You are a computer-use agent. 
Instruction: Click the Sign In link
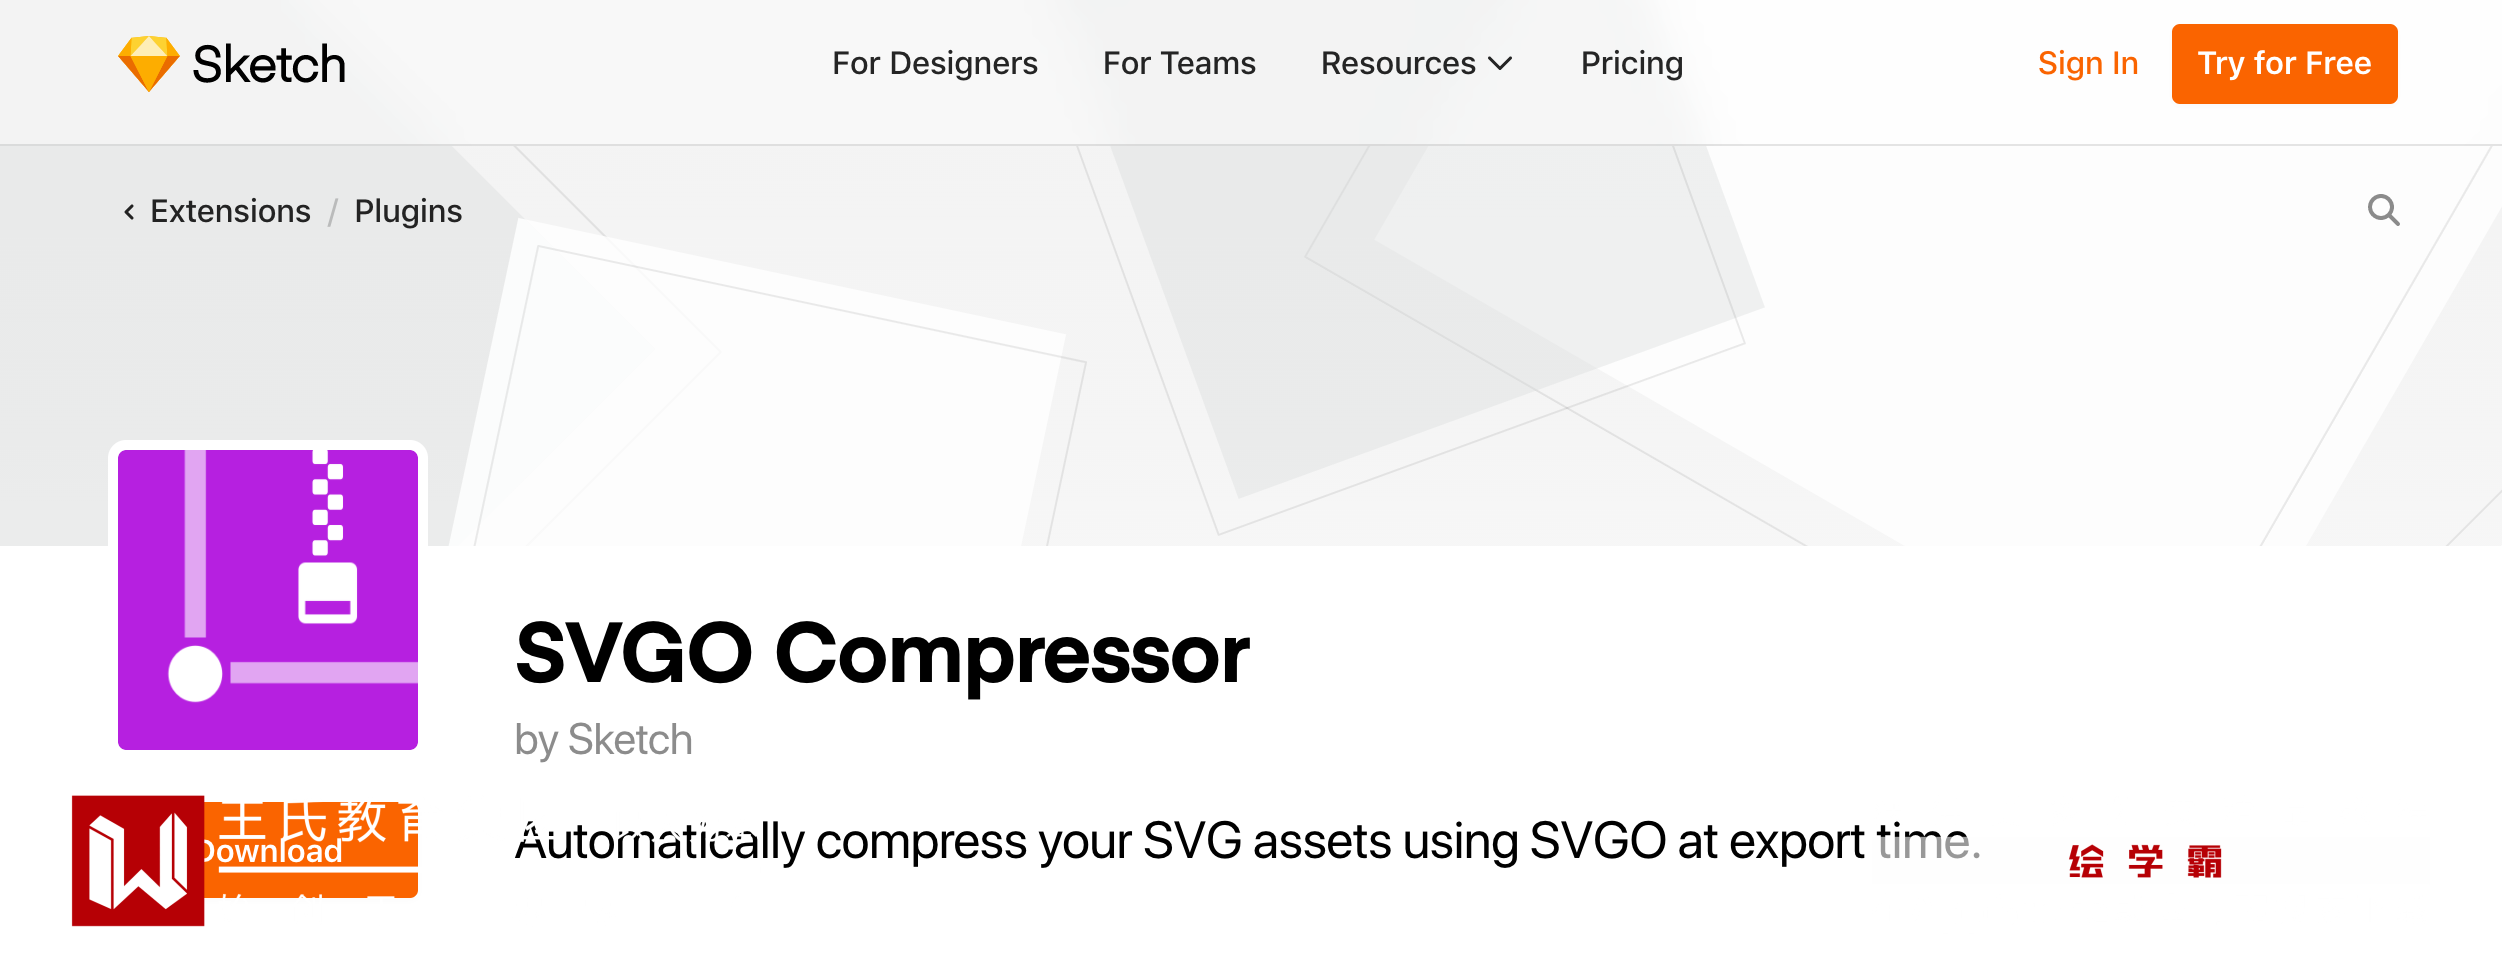click(x=2088, y=64)
